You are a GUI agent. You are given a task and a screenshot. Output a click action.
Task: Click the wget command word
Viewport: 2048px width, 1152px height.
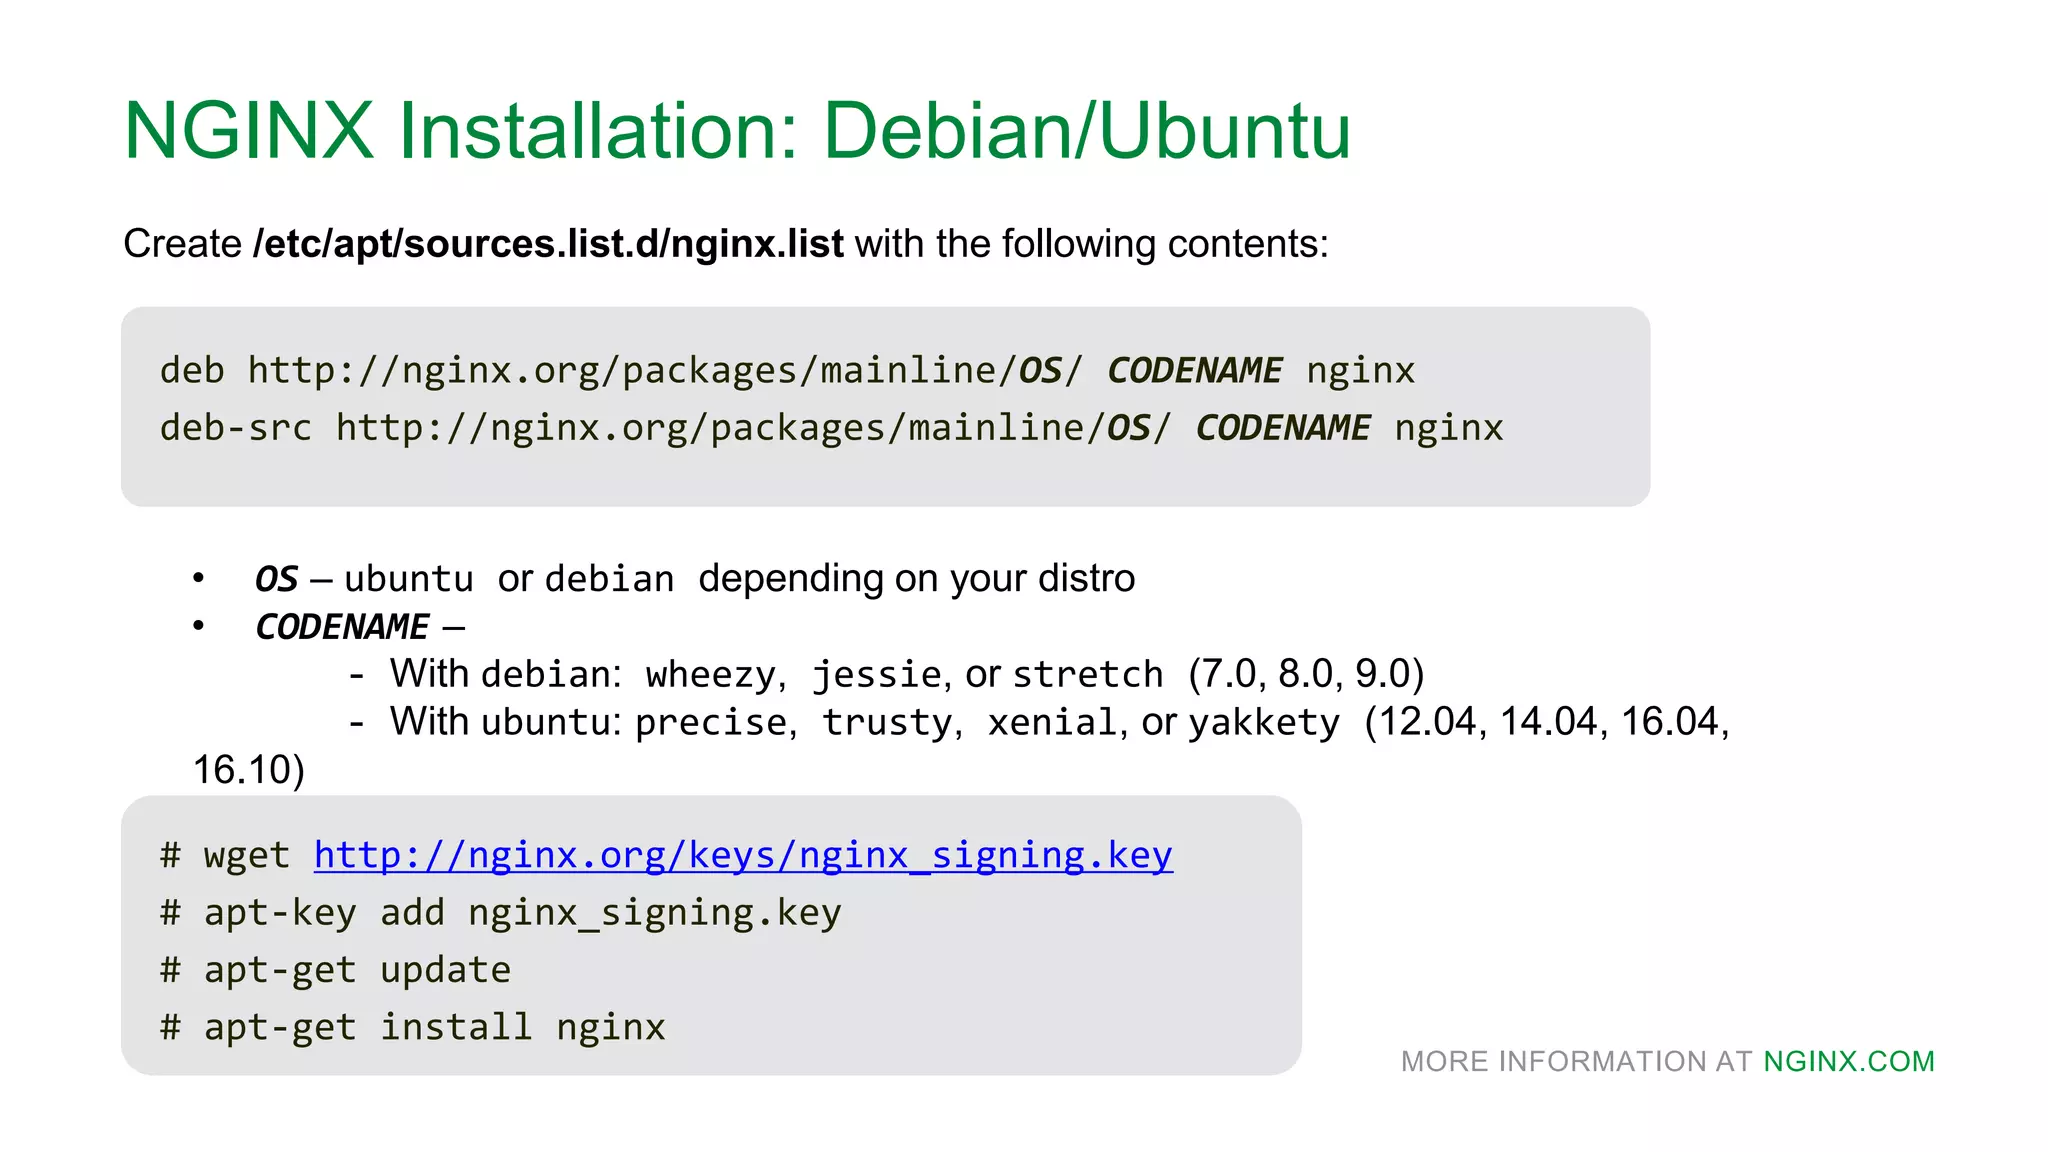(246, 856)
